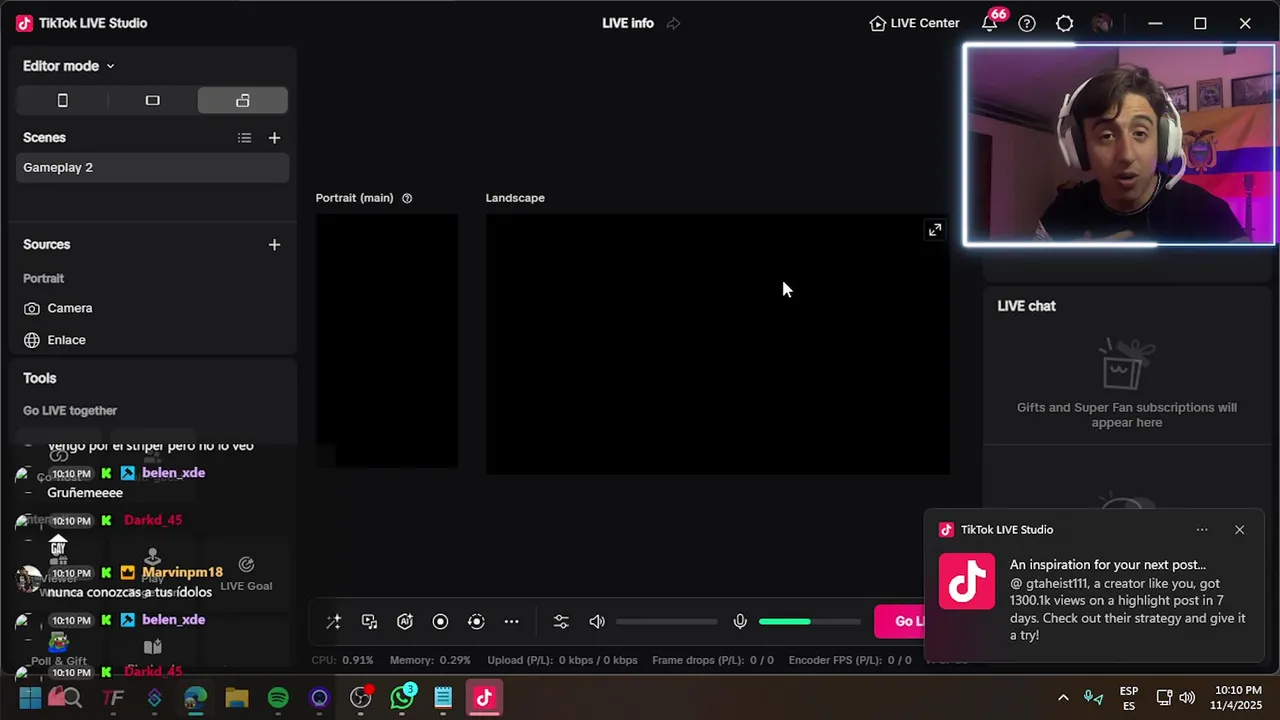Open the audio mixer sliders icon
The image size is (1280, 720).
[x=561, y=622]
